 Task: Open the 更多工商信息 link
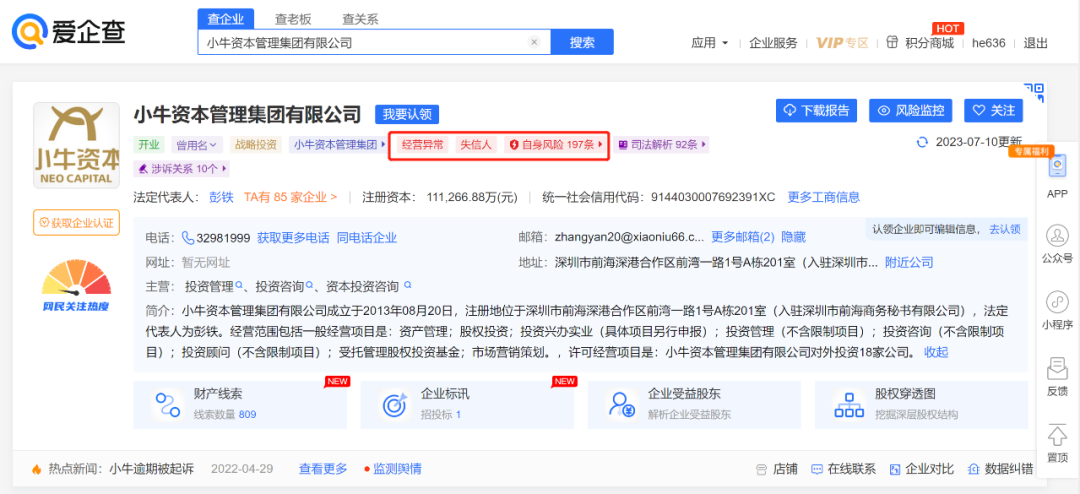coord(823,197)
